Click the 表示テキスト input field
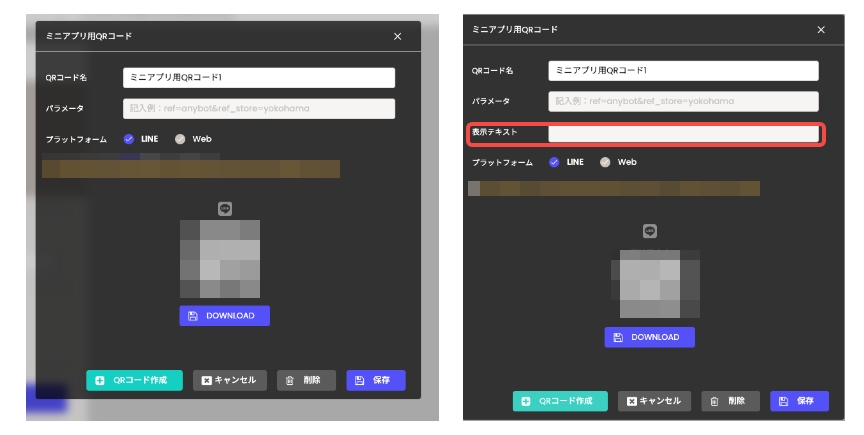This screenshot has height=435, width=864. (x=683, y=133)
